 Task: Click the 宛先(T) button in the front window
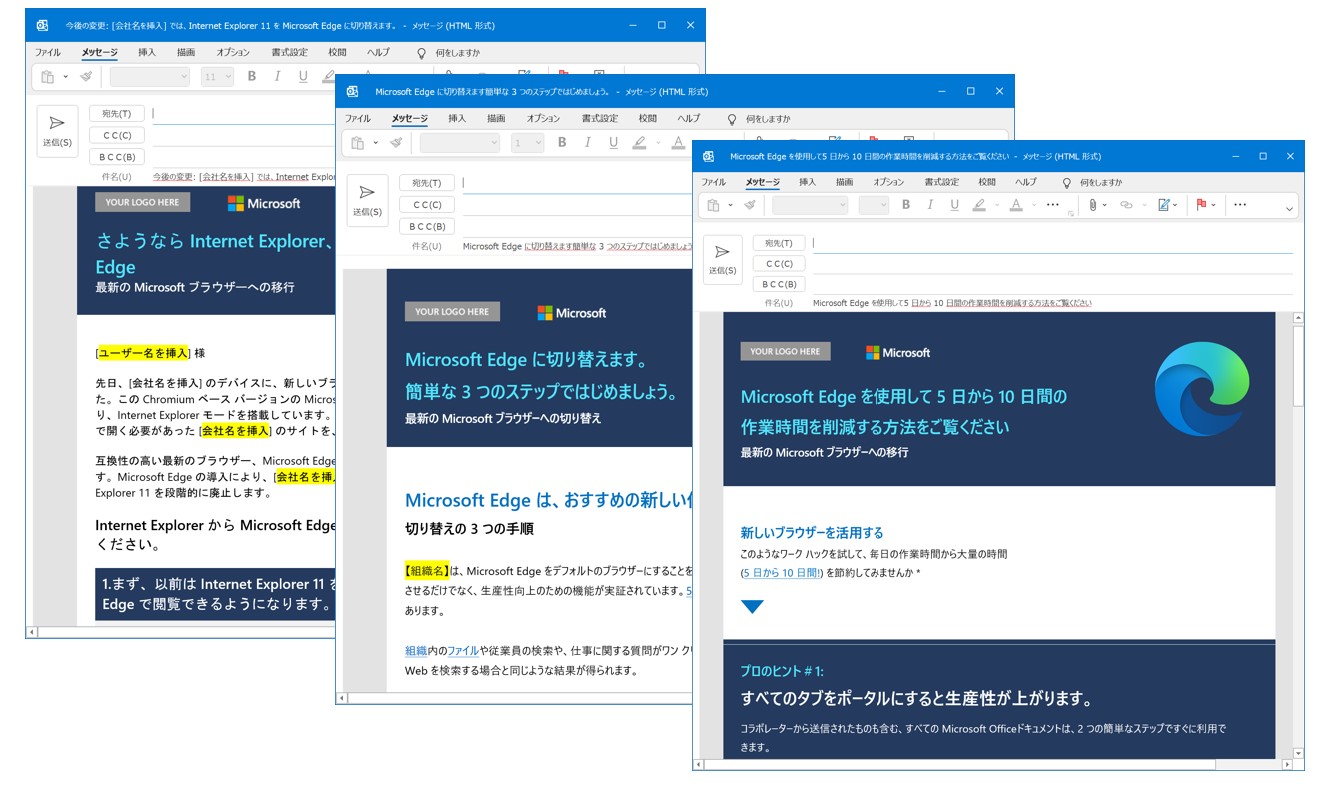(x=778, y=243)
